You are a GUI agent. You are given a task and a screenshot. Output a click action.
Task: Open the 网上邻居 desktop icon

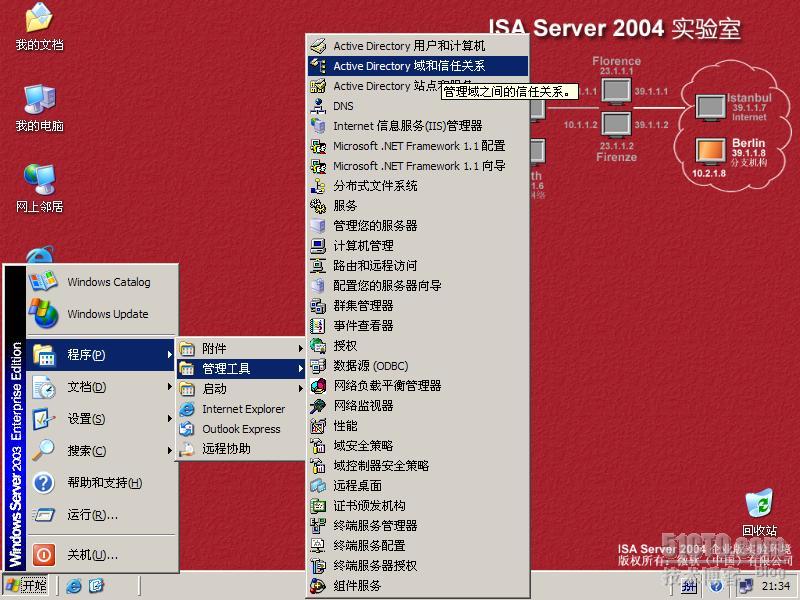[x=39, y=189]
